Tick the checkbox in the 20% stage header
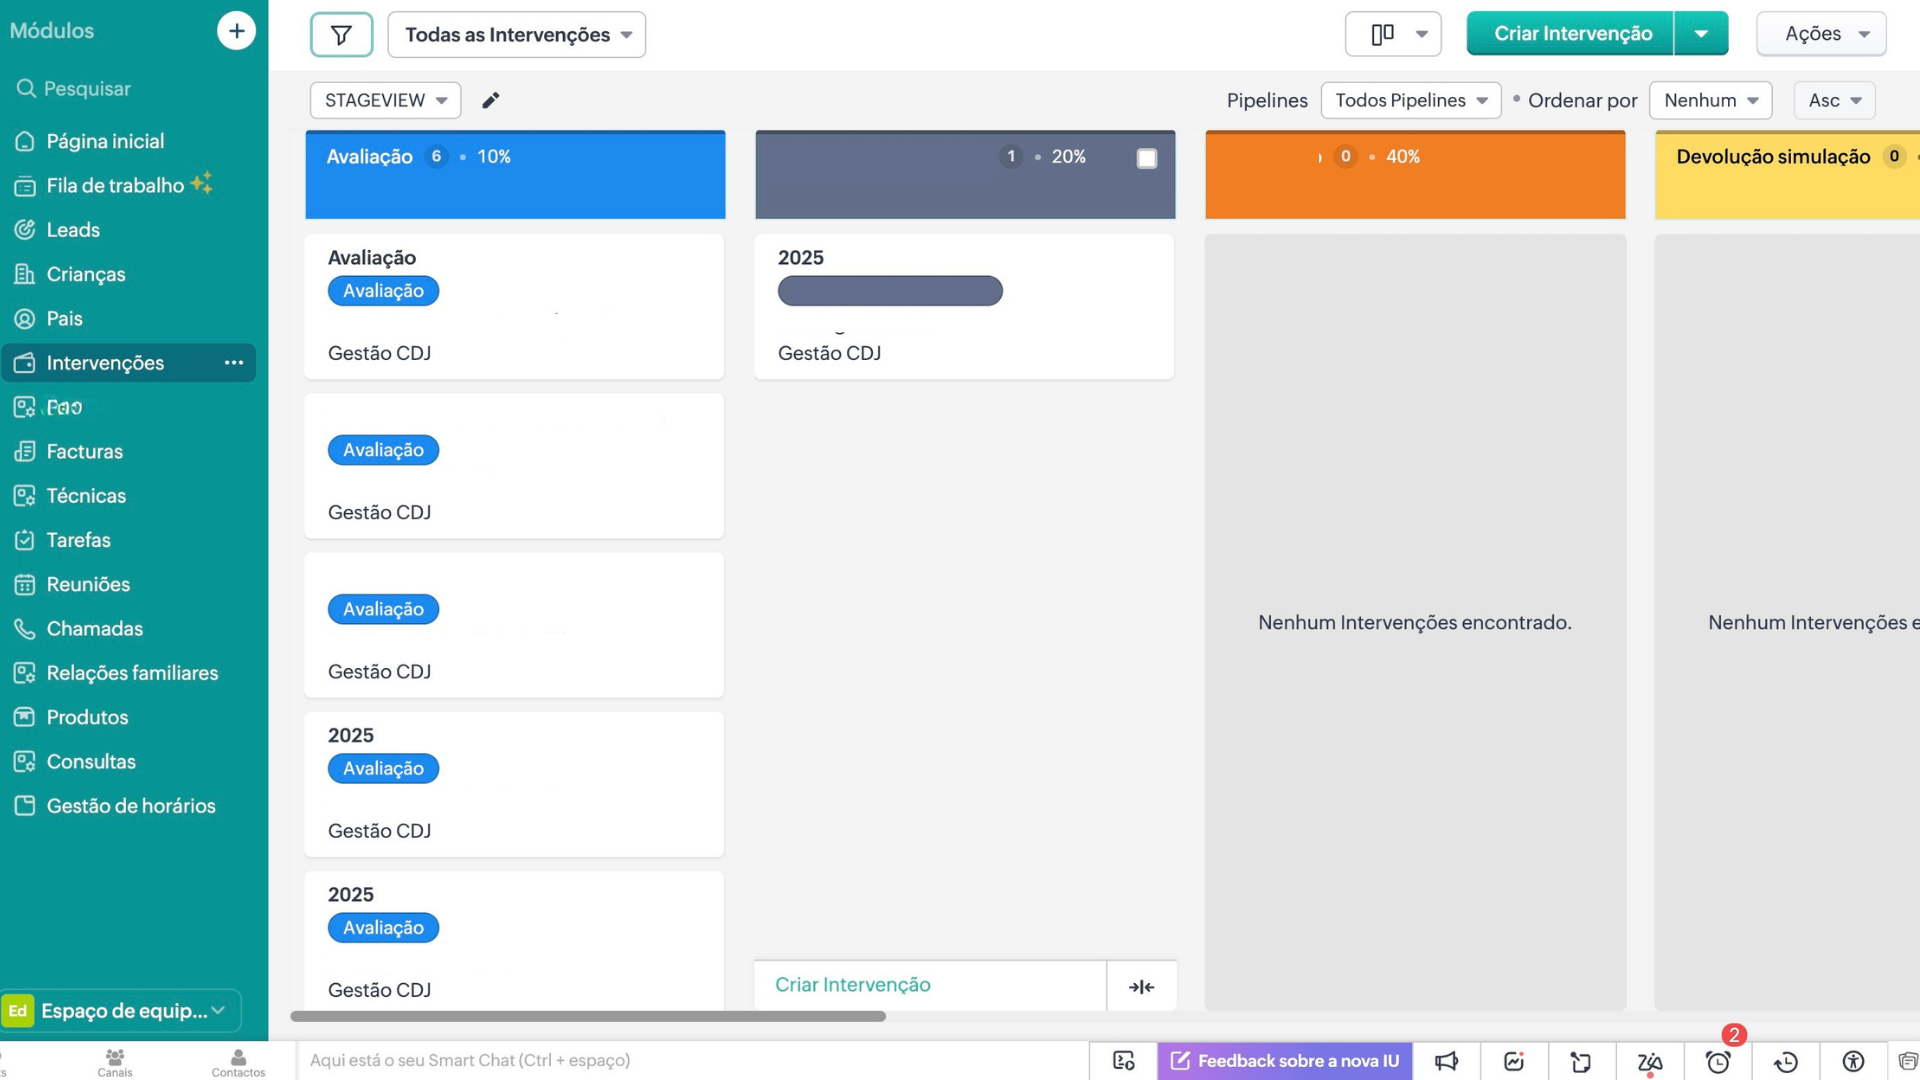This screenshot has width=1920, height=1080. tap(1147, 158)
